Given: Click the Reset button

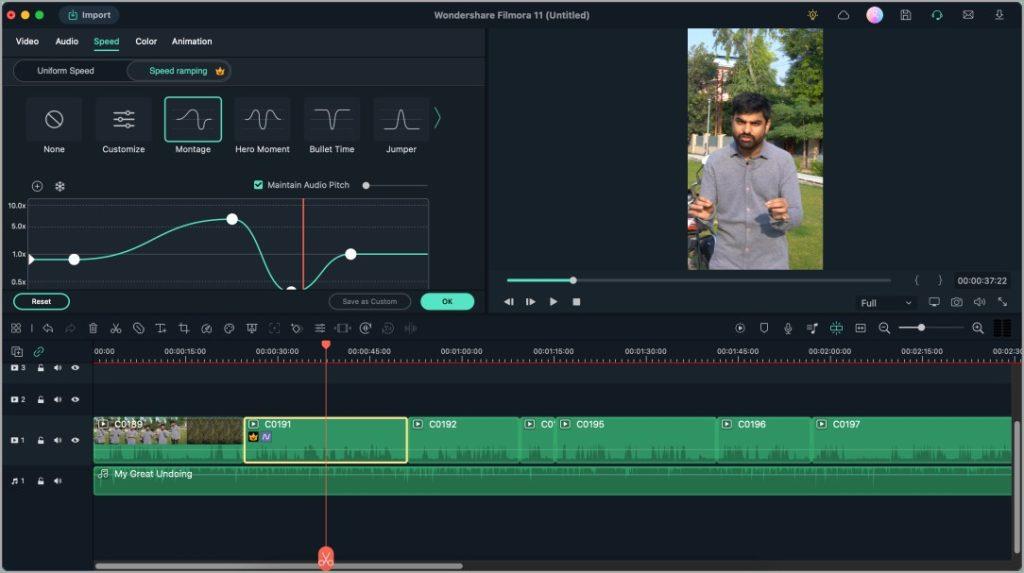Looking at the screenshot, I should [41, 301].
